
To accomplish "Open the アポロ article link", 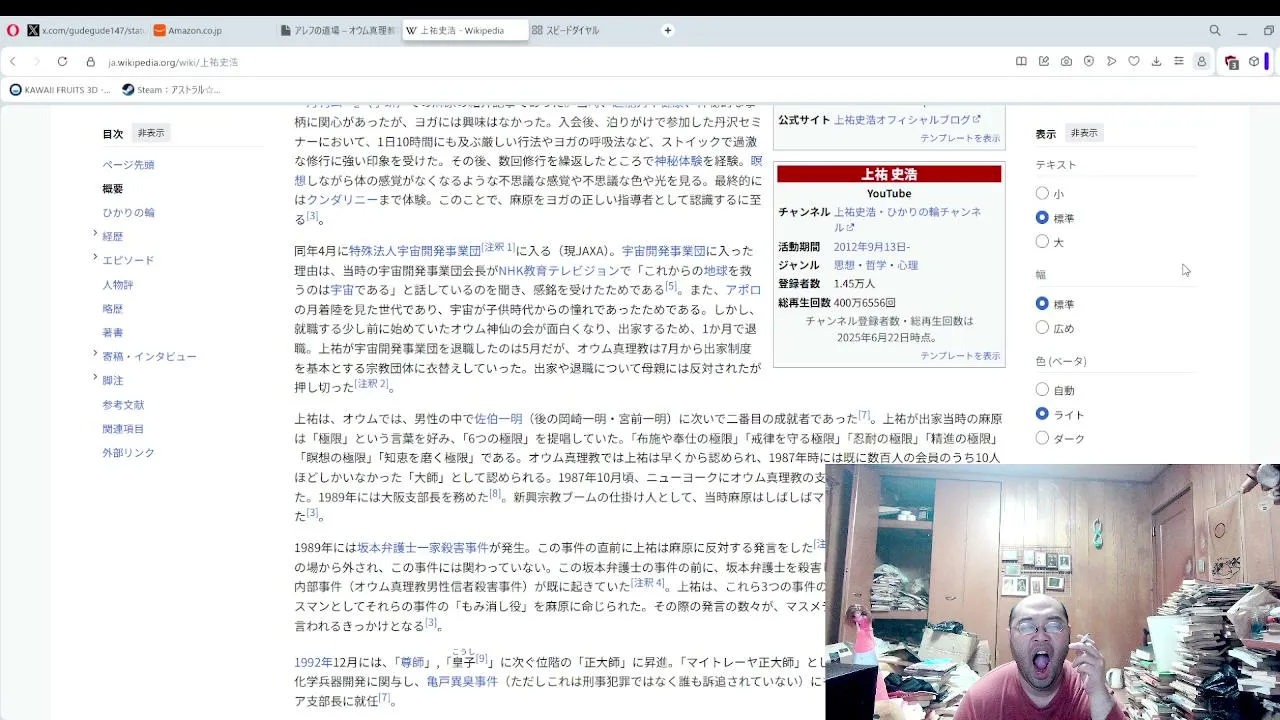I will coord(743,290).
